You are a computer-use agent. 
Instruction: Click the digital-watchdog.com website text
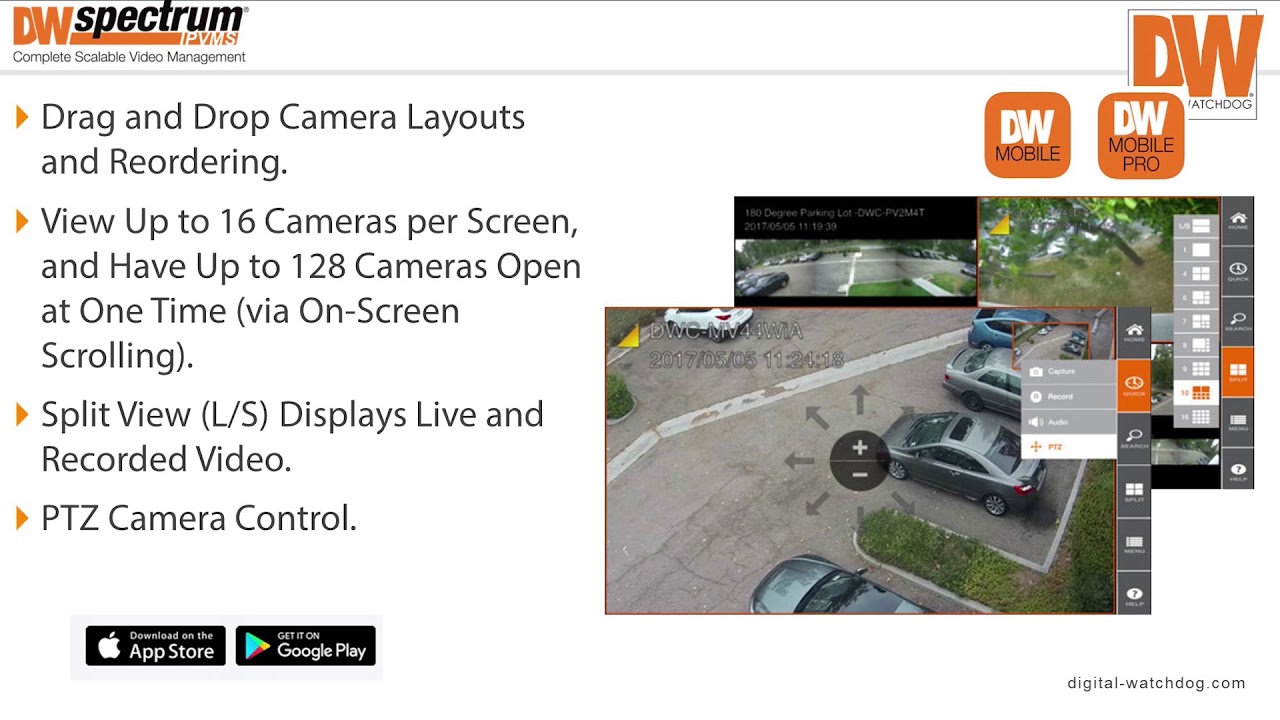(1157, 683)
